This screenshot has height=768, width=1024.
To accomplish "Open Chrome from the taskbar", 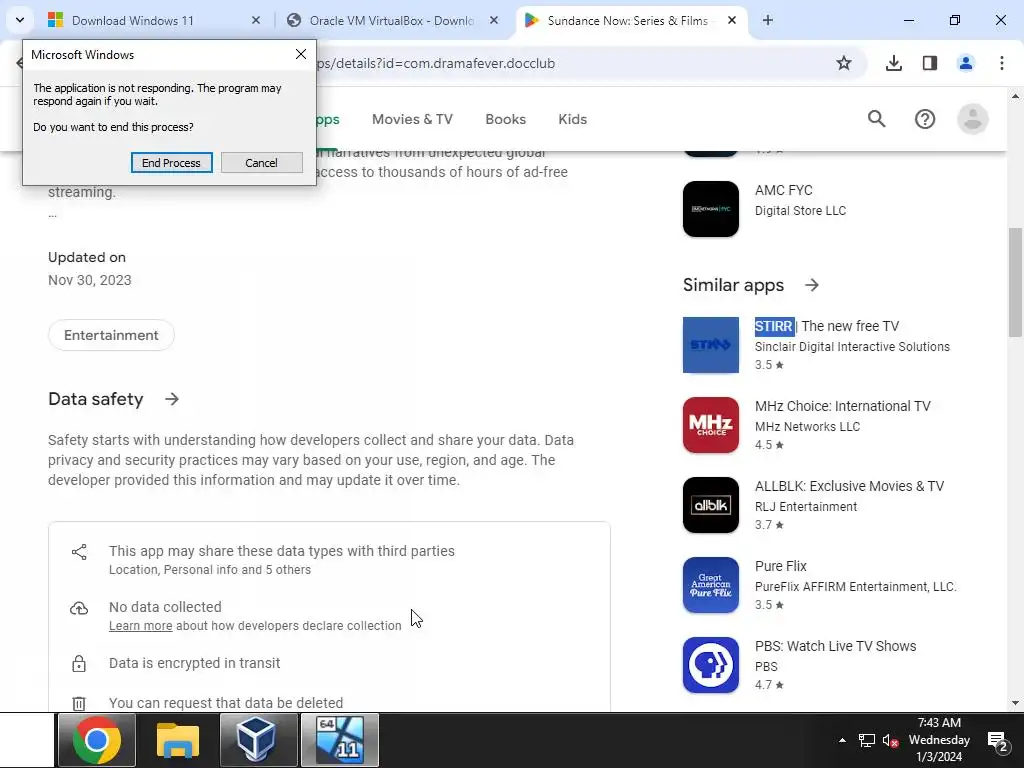I will tap(97, 740).
